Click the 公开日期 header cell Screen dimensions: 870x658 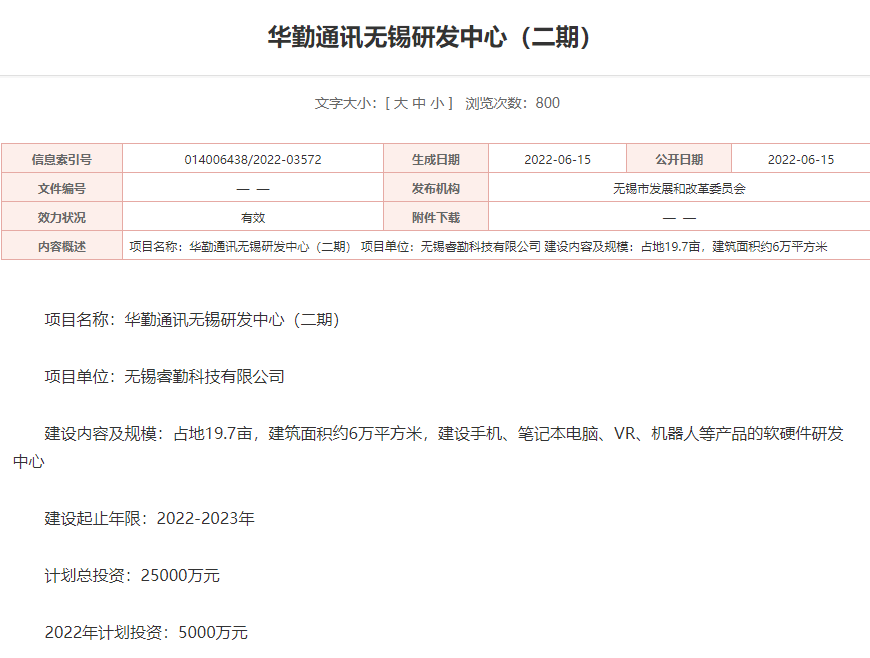point(679,159)
